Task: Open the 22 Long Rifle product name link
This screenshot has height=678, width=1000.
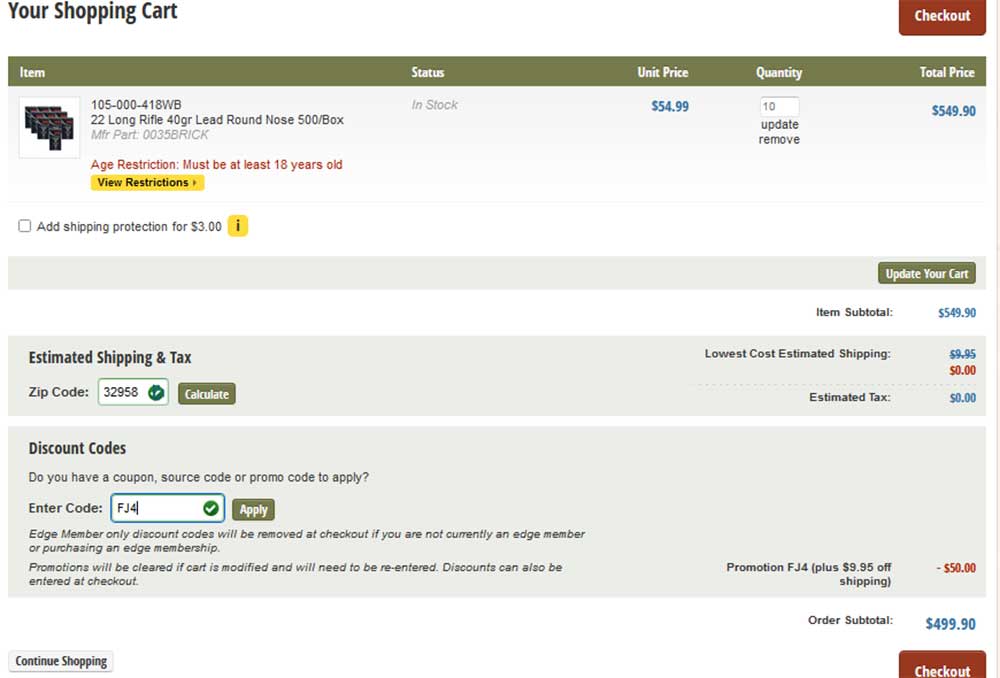Action: point(217,120)
